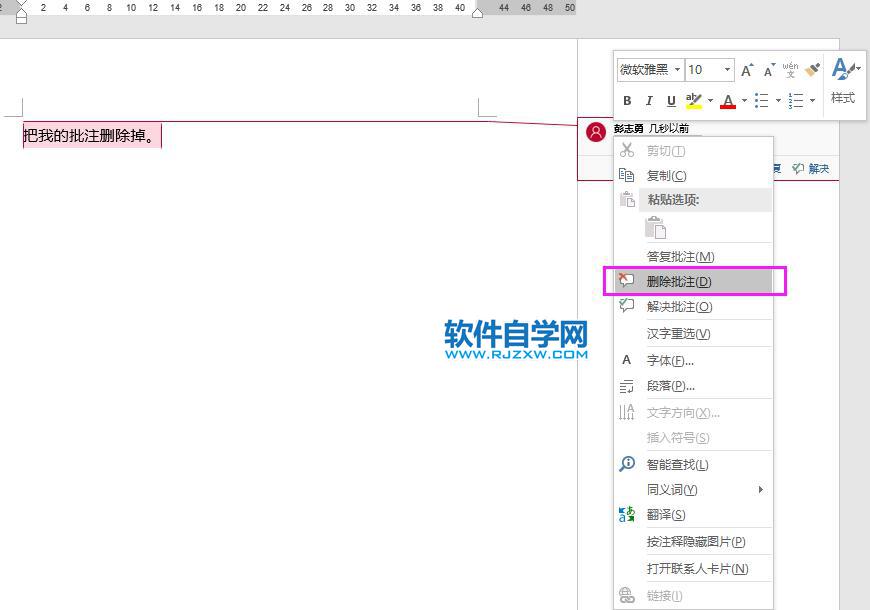Apply the Bullets list icon
Image resolution: width=870 pixels, height=610 pixels.
point(762,100)
